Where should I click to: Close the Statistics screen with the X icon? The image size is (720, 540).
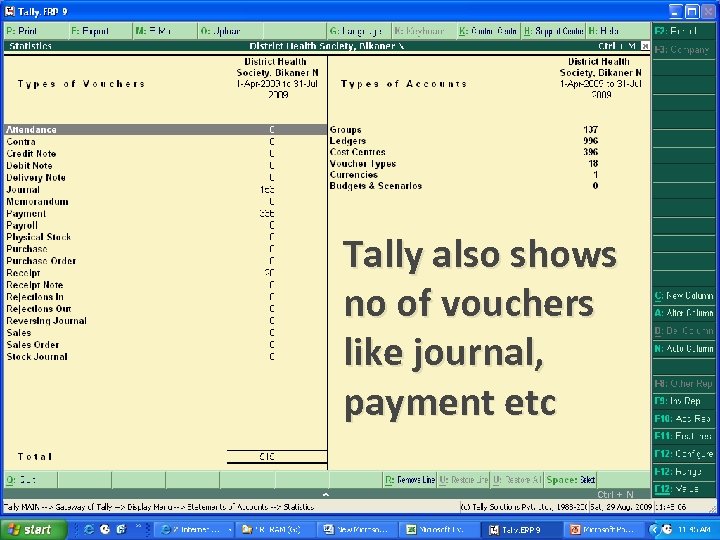pyautogui.click(x=645, y=45)
